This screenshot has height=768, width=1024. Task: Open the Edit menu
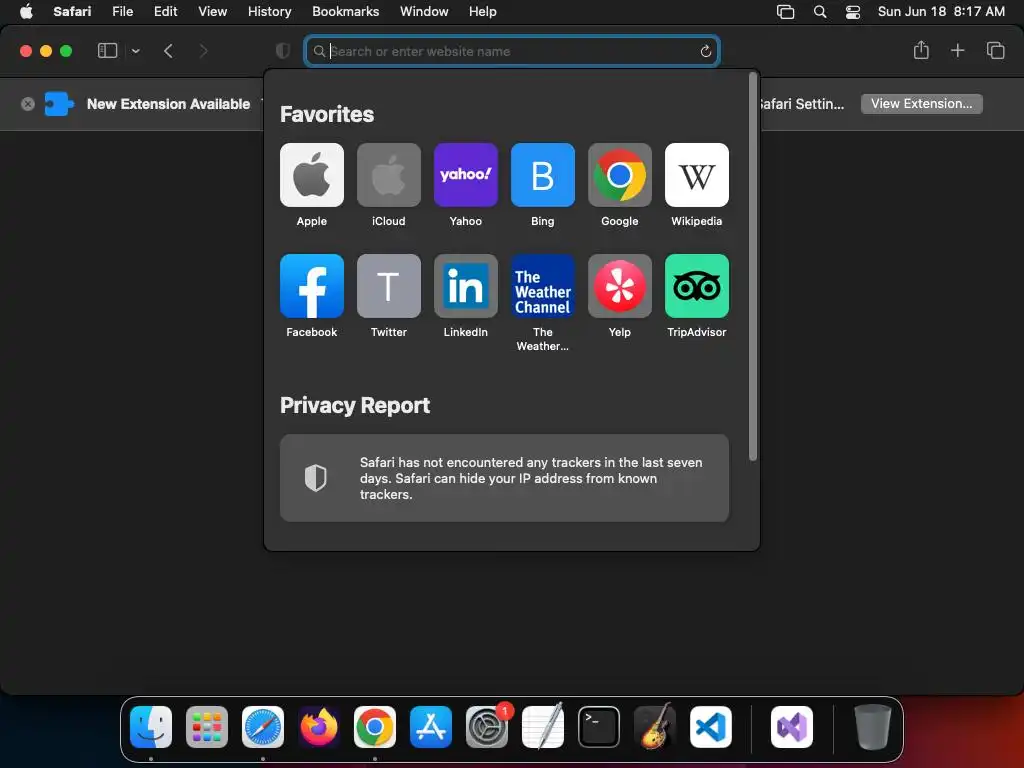165,12
